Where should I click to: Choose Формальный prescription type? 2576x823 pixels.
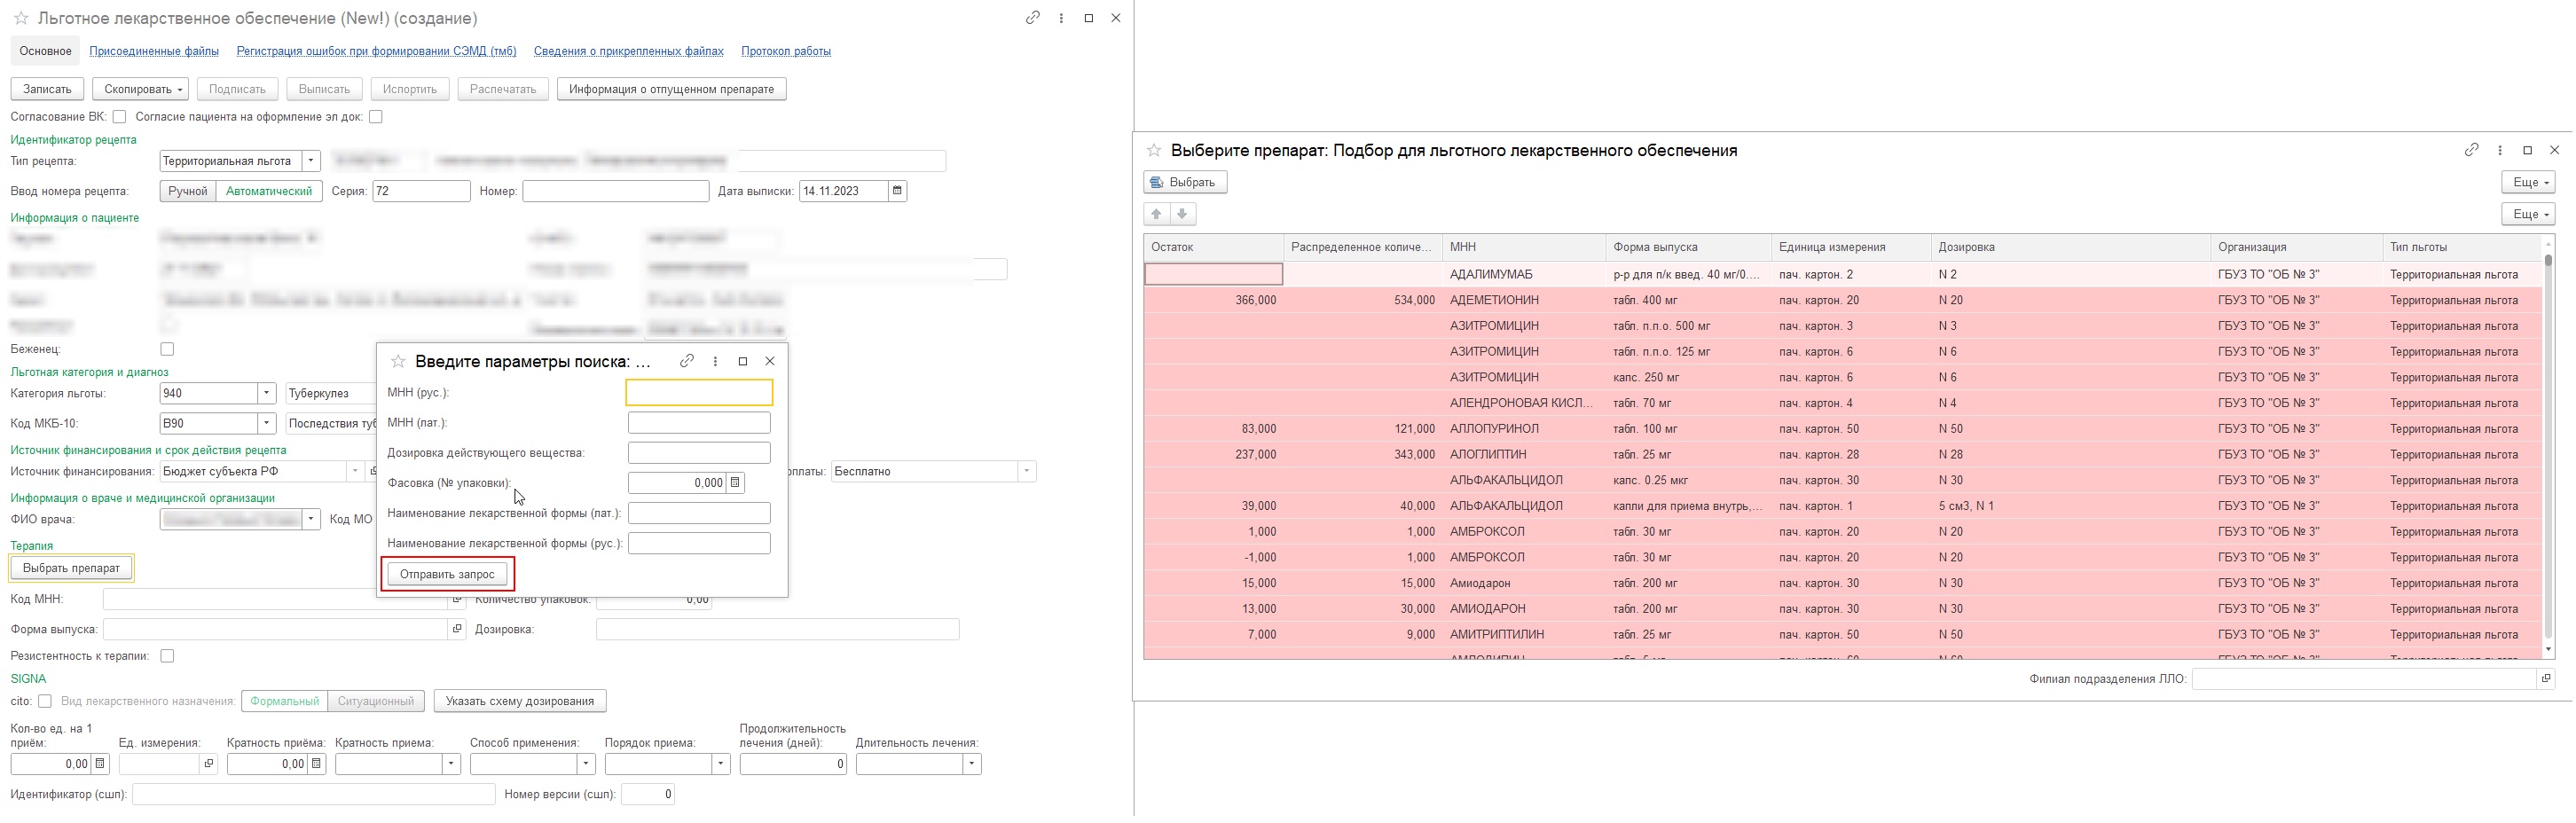(x=285, y=701)
